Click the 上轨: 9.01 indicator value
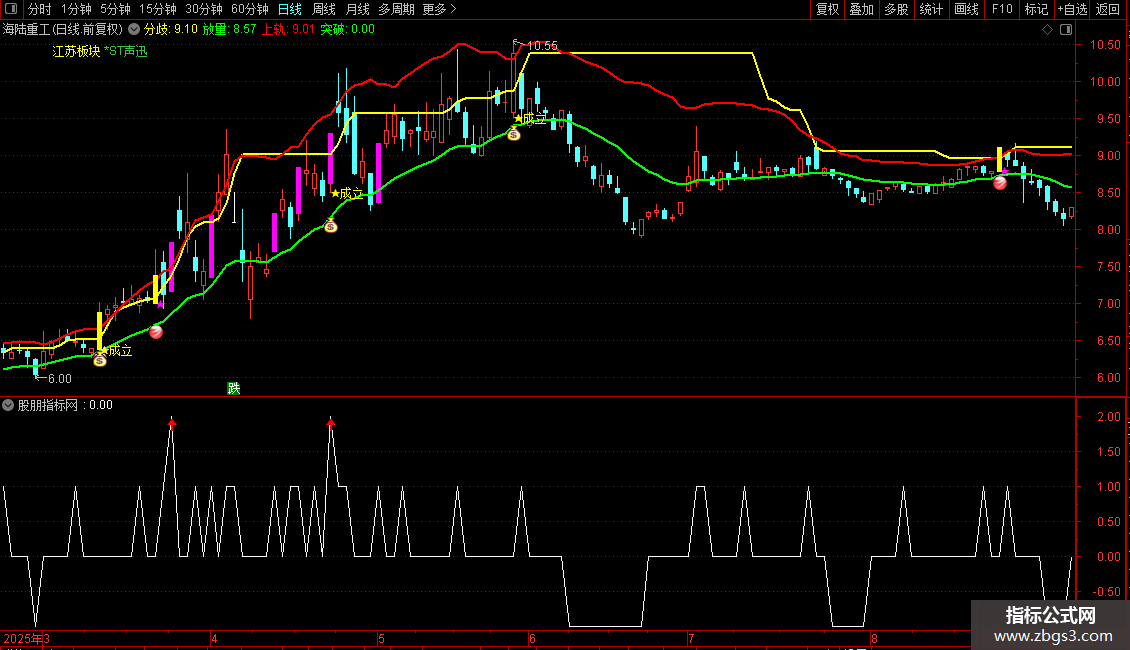 288,29
